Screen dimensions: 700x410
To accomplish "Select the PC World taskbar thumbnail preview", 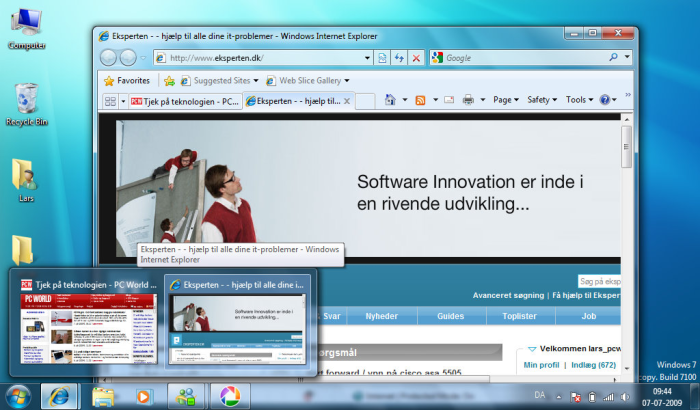I will point(88,322).
